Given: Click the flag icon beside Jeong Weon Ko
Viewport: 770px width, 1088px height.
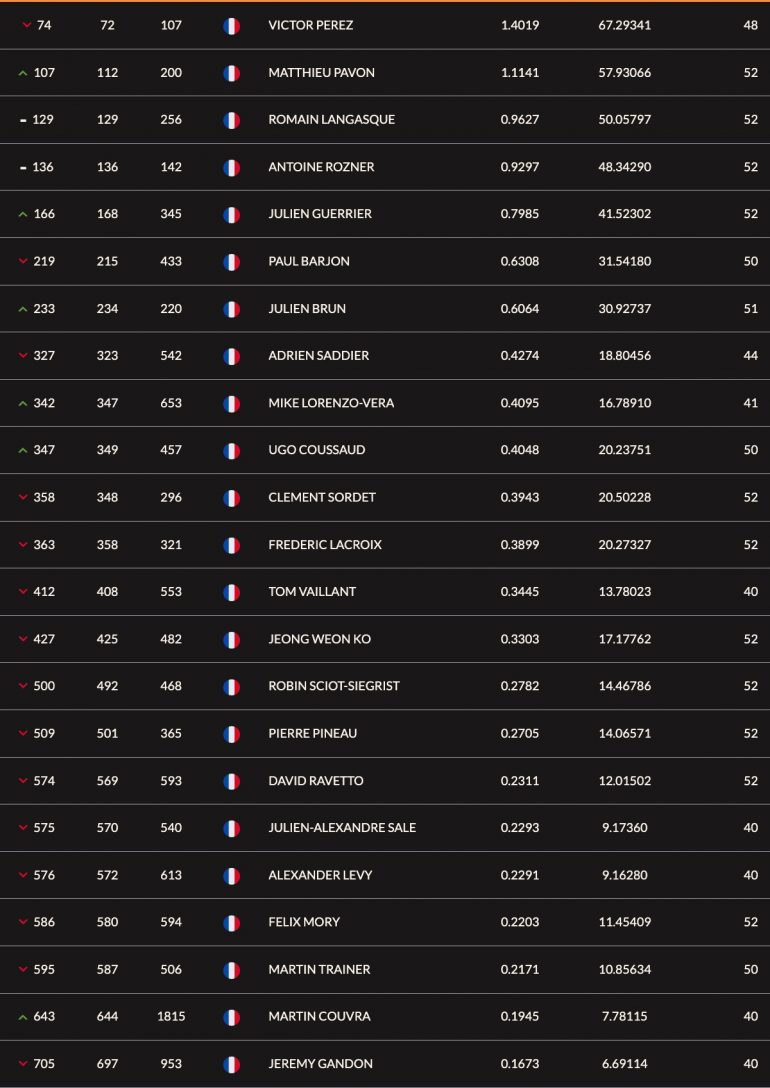Looking at the screenshot, I should pyautogui.click(x=232, y=640).
